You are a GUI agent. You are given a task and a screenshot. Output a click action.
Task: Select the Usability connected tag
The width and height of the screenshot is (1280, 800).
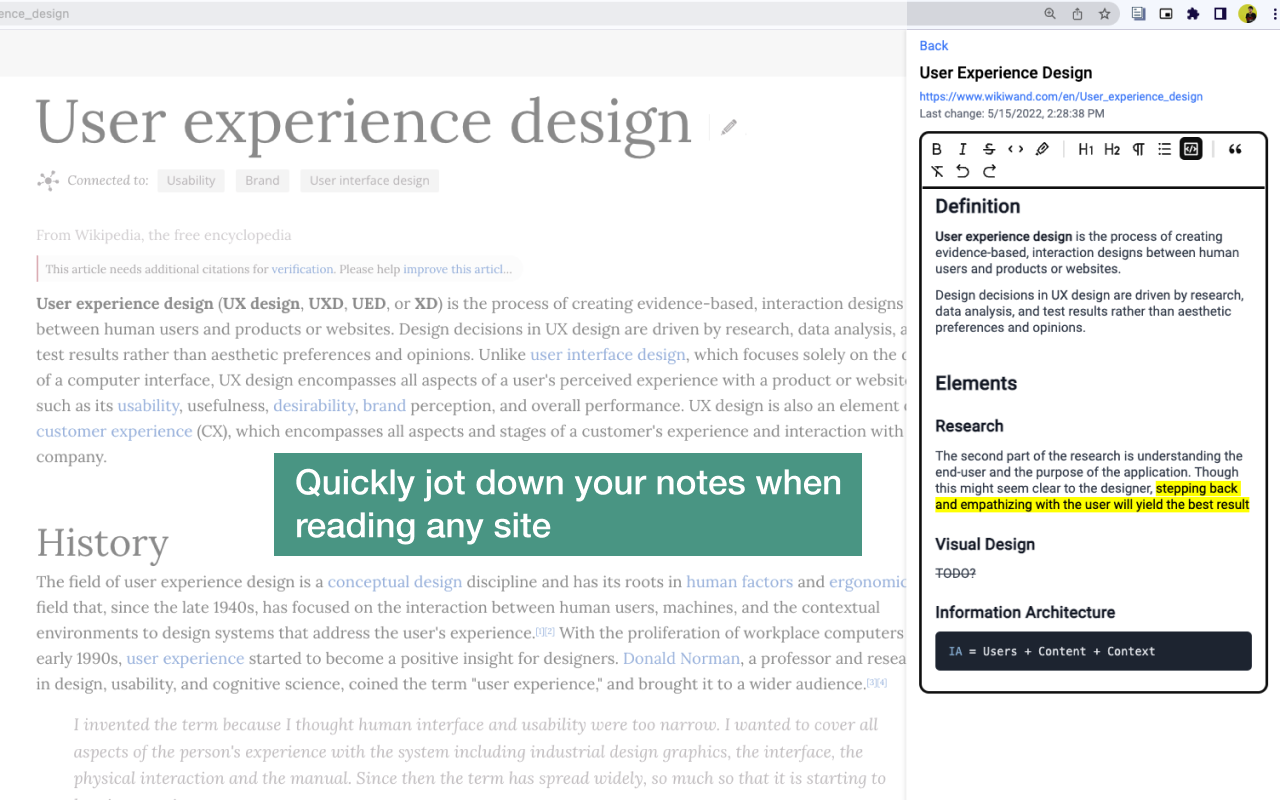coord(190,180)
